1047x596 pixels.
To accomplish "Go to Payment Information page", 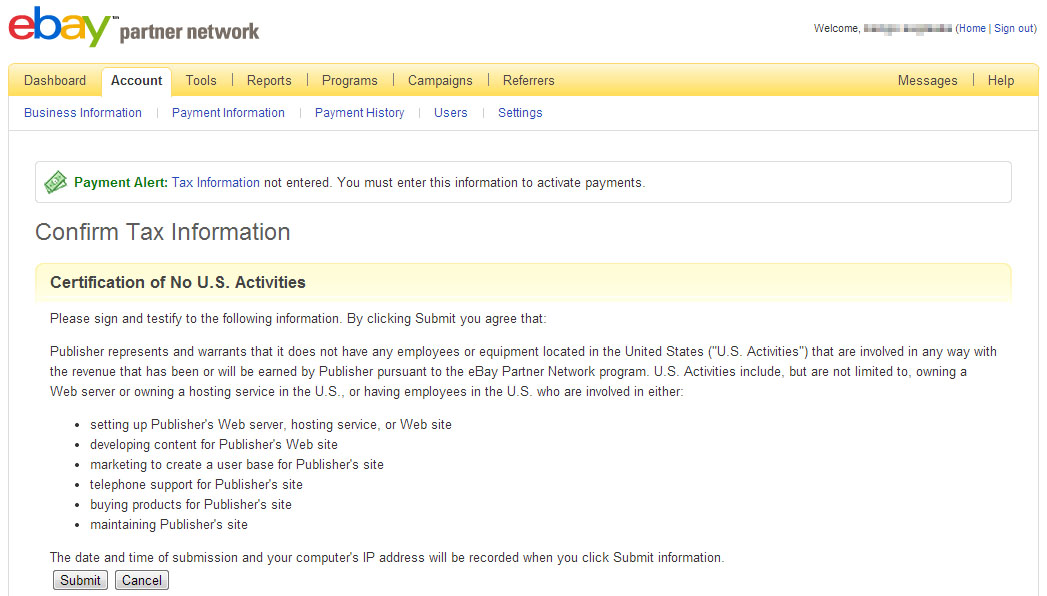I will pyautogui.click(x=228, y=113).
